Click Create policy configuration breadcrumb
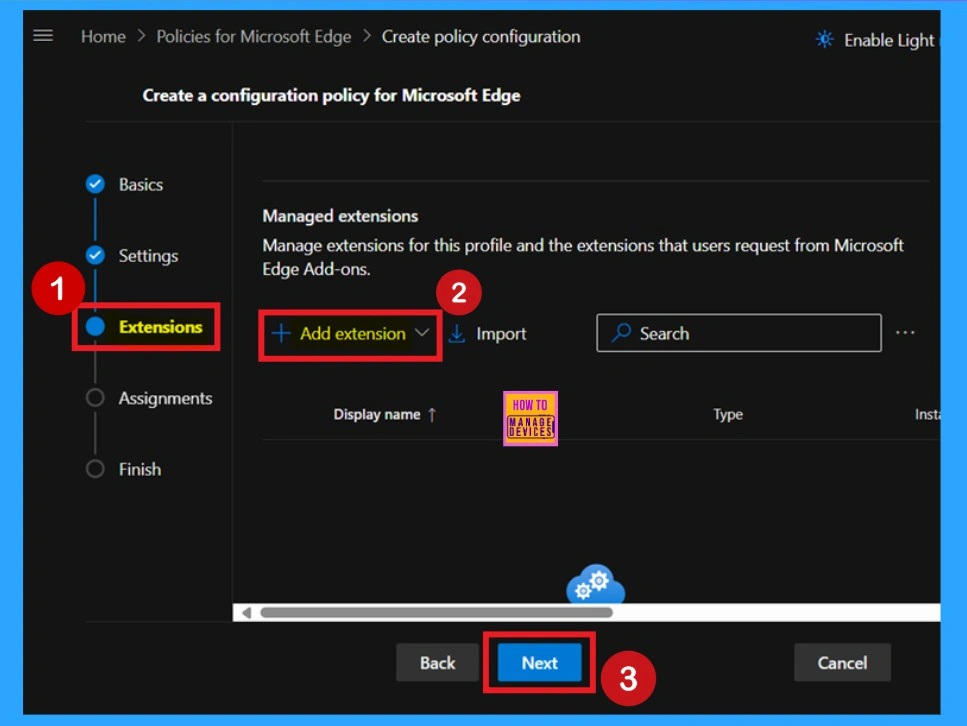 pos(481,37)
